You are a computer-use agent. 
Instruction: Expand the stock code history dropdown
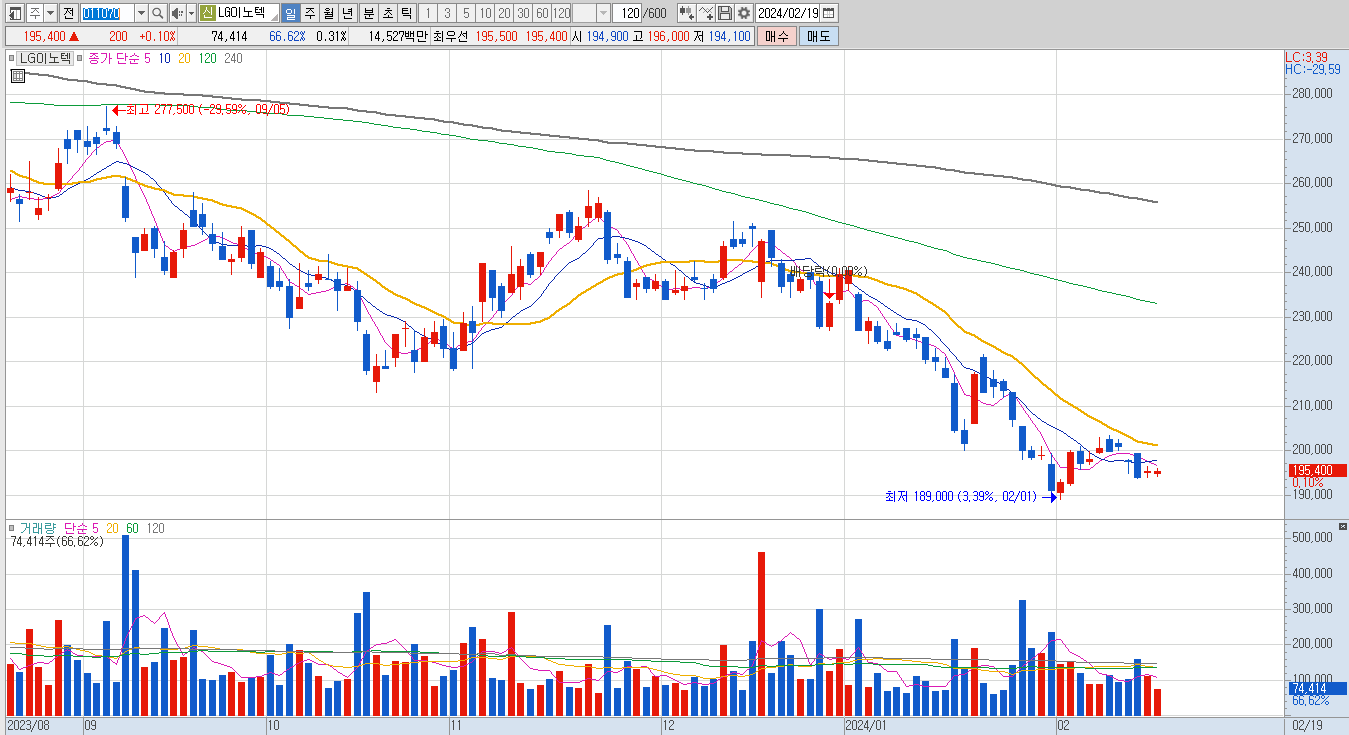point(141,13)
